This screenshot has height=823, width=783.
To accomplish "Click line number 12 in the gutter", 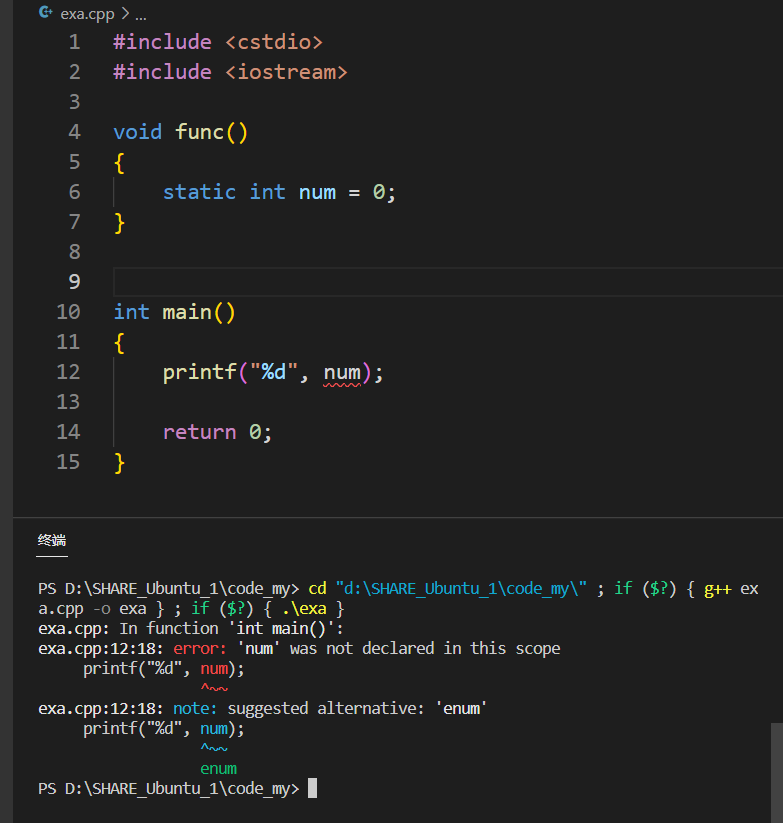I will pos(68,372).
